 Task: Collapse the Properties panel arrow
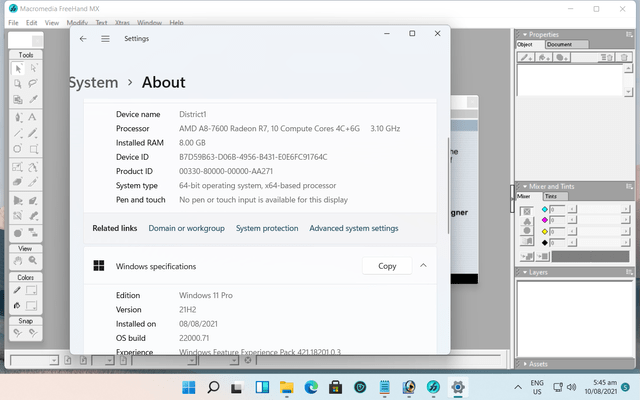pyautogui.click(x=525, y=35)
